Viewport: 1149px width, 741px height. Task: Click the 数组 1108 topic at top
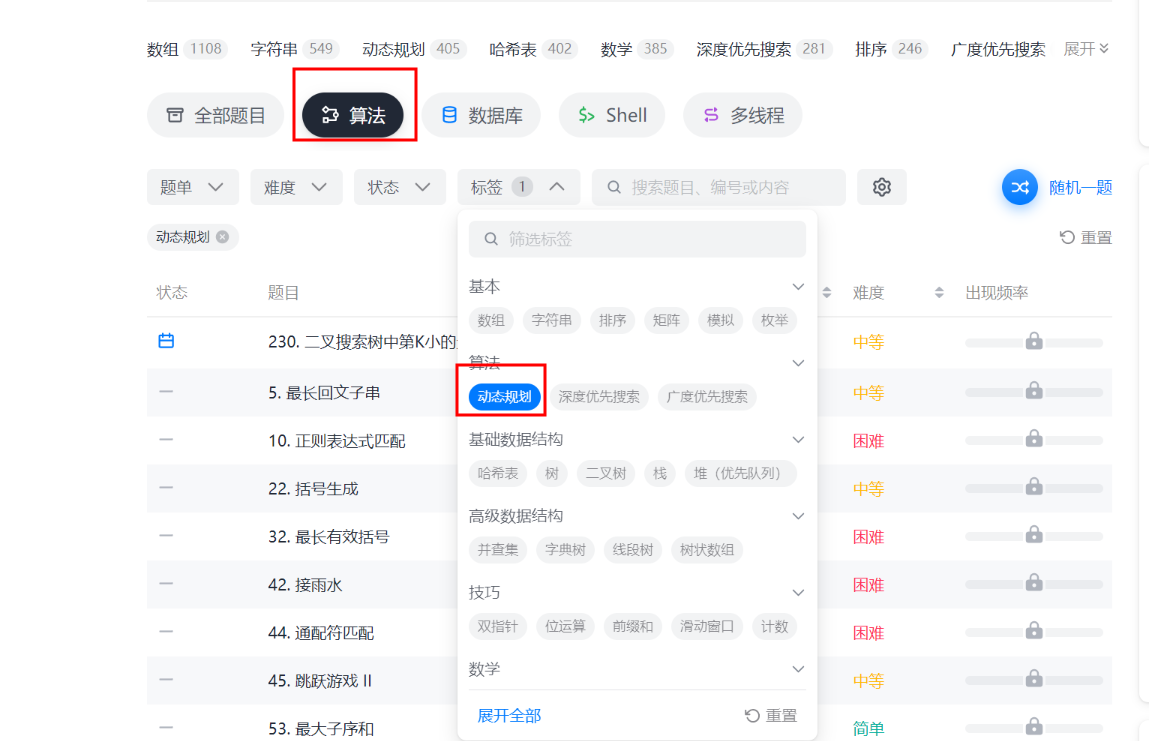(x=187, y=49)
